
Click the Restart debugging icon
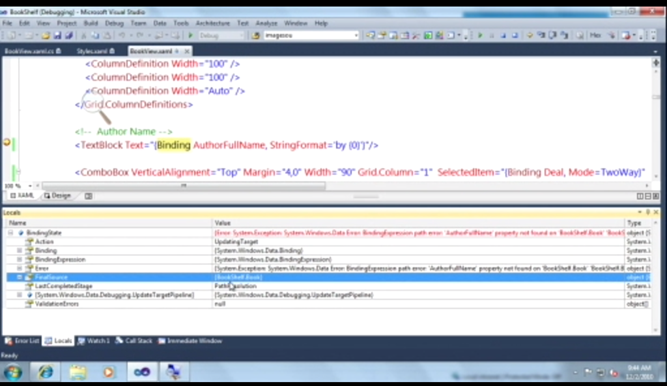[x=515, y=36]
